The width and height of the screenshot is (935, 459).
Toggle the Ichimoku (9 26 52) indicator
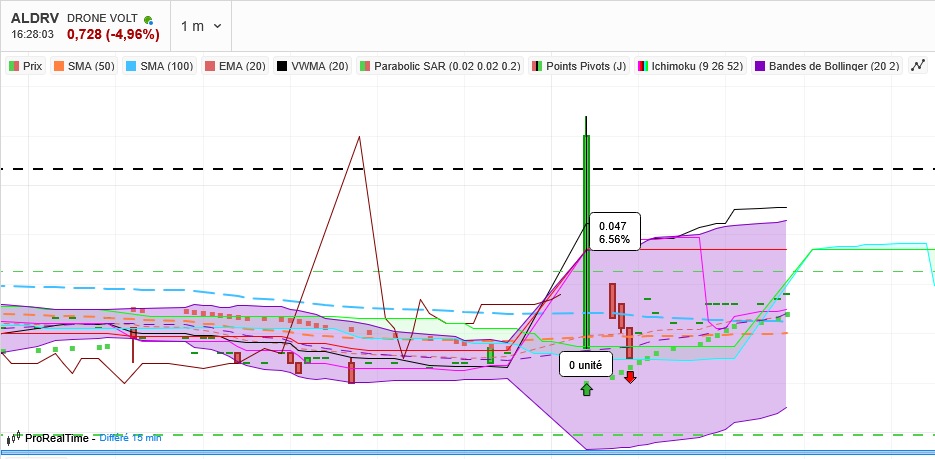click(x=691, y=66)
